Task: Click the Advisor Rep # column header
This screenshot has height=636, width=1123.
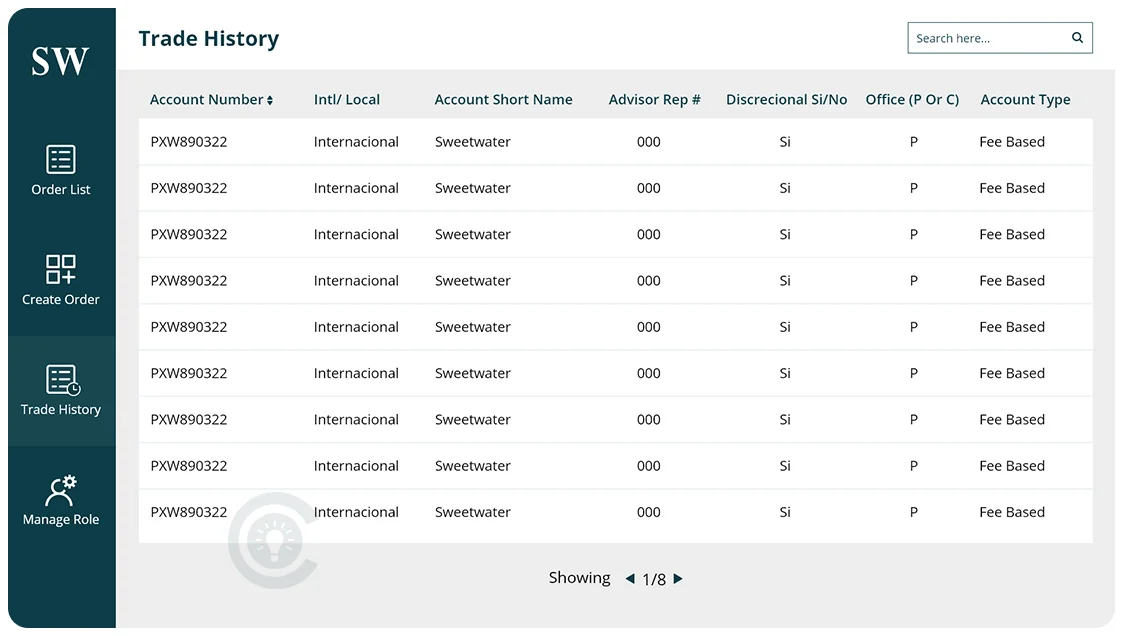Action: coord(654,100)
